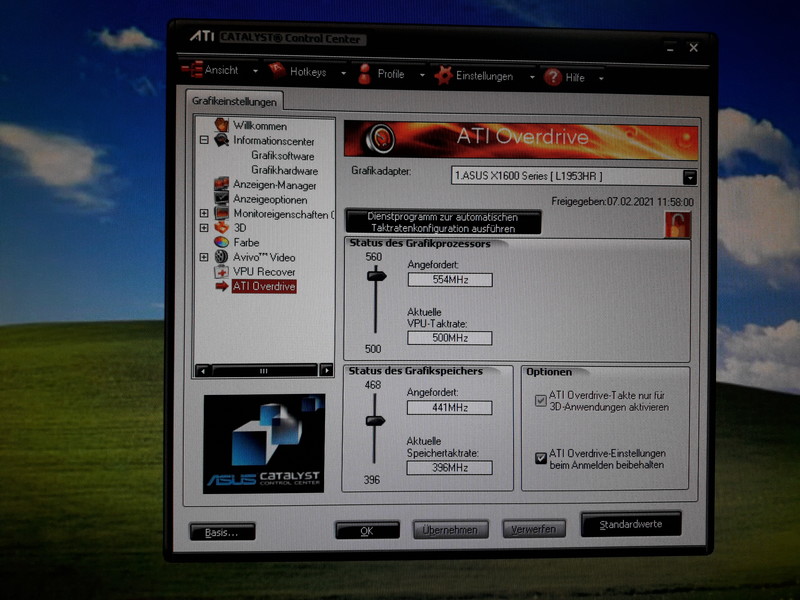This screenshot has width=800, height=600.
Task: Expand the Monitoreigenschaften tree node
Action: tap(204, 213)
